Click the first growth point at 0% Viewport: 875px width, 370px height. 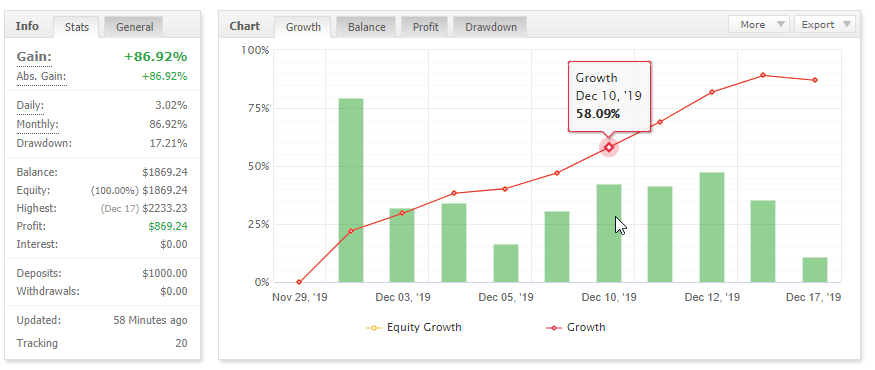point(299,282)
